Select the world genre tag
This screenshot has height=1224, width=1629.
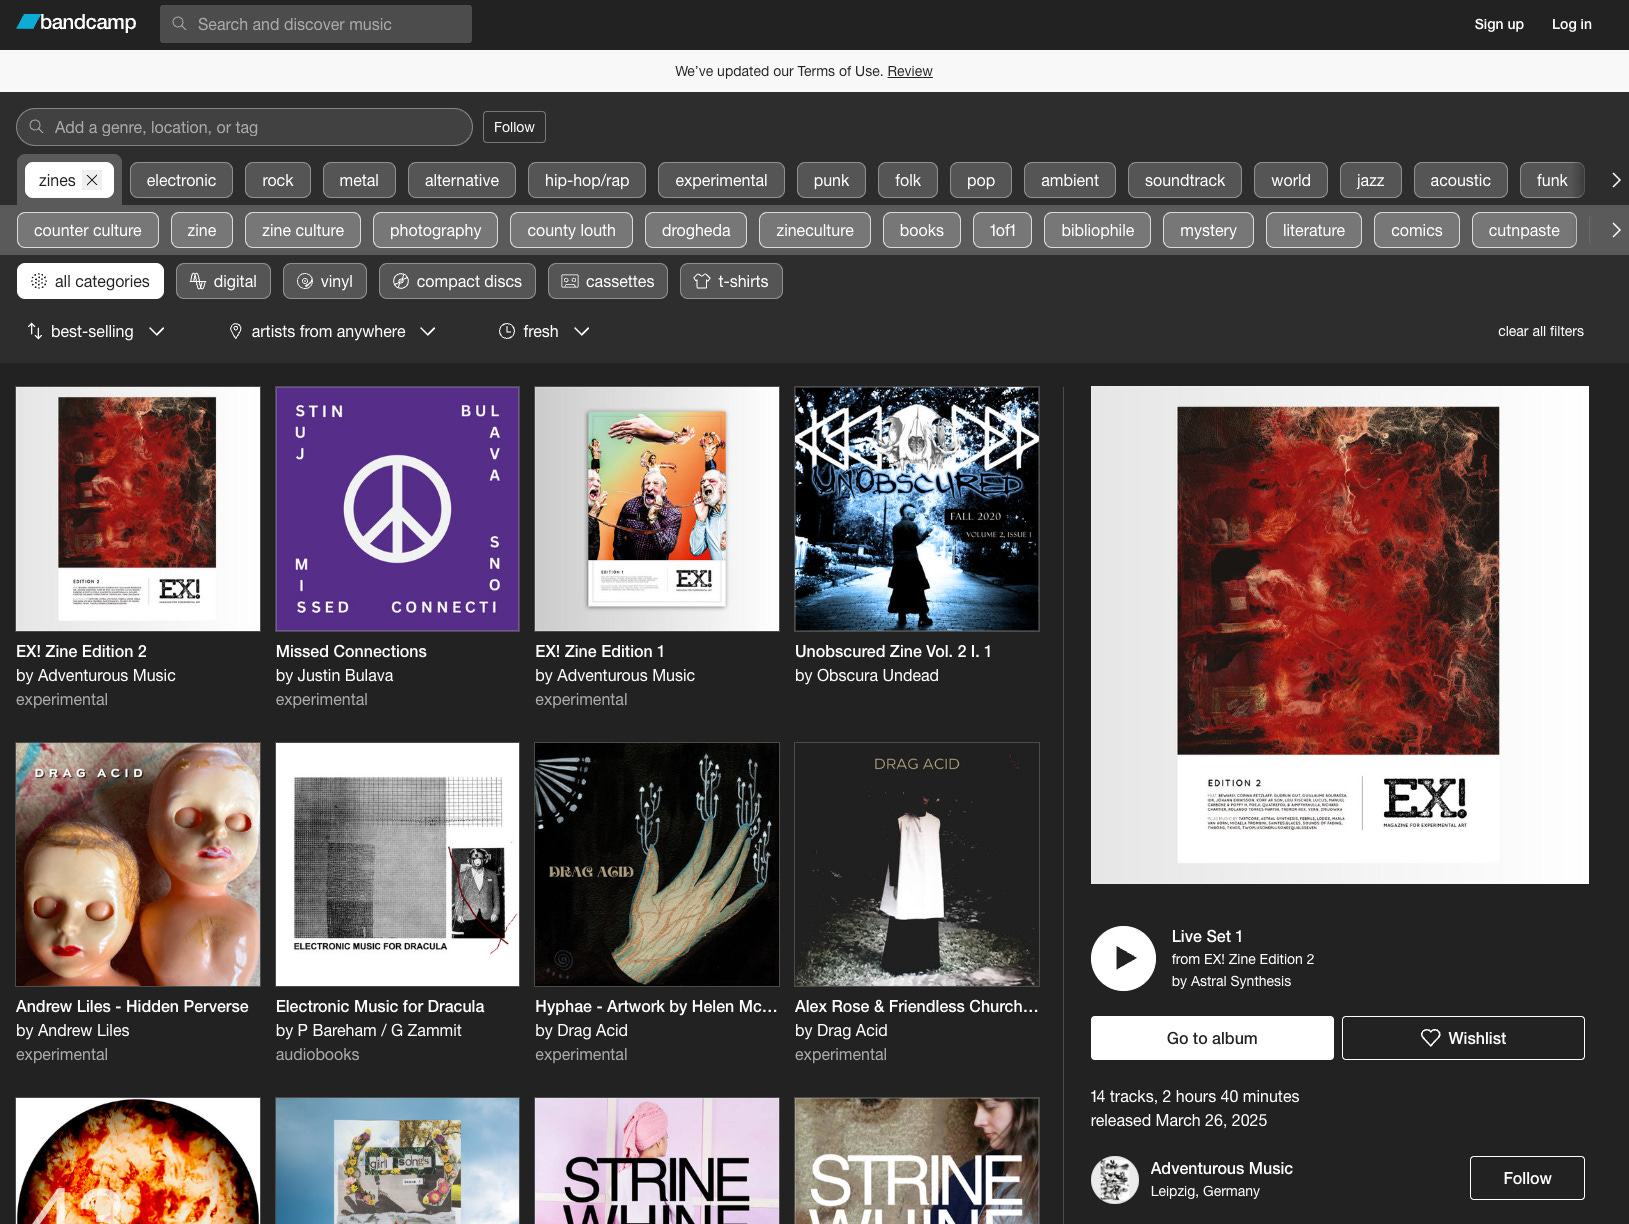click(1290, 180)
